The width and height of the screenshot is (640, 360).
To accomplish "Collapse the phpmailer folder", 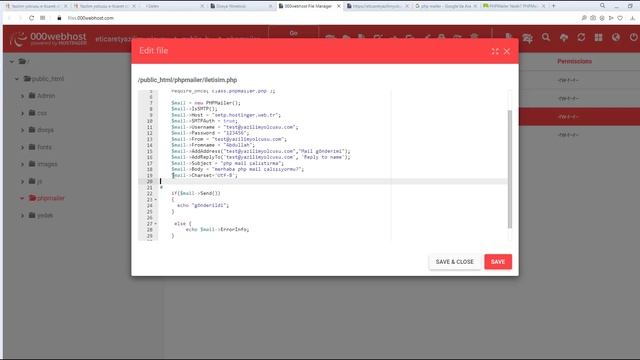I will coord(22,198).
